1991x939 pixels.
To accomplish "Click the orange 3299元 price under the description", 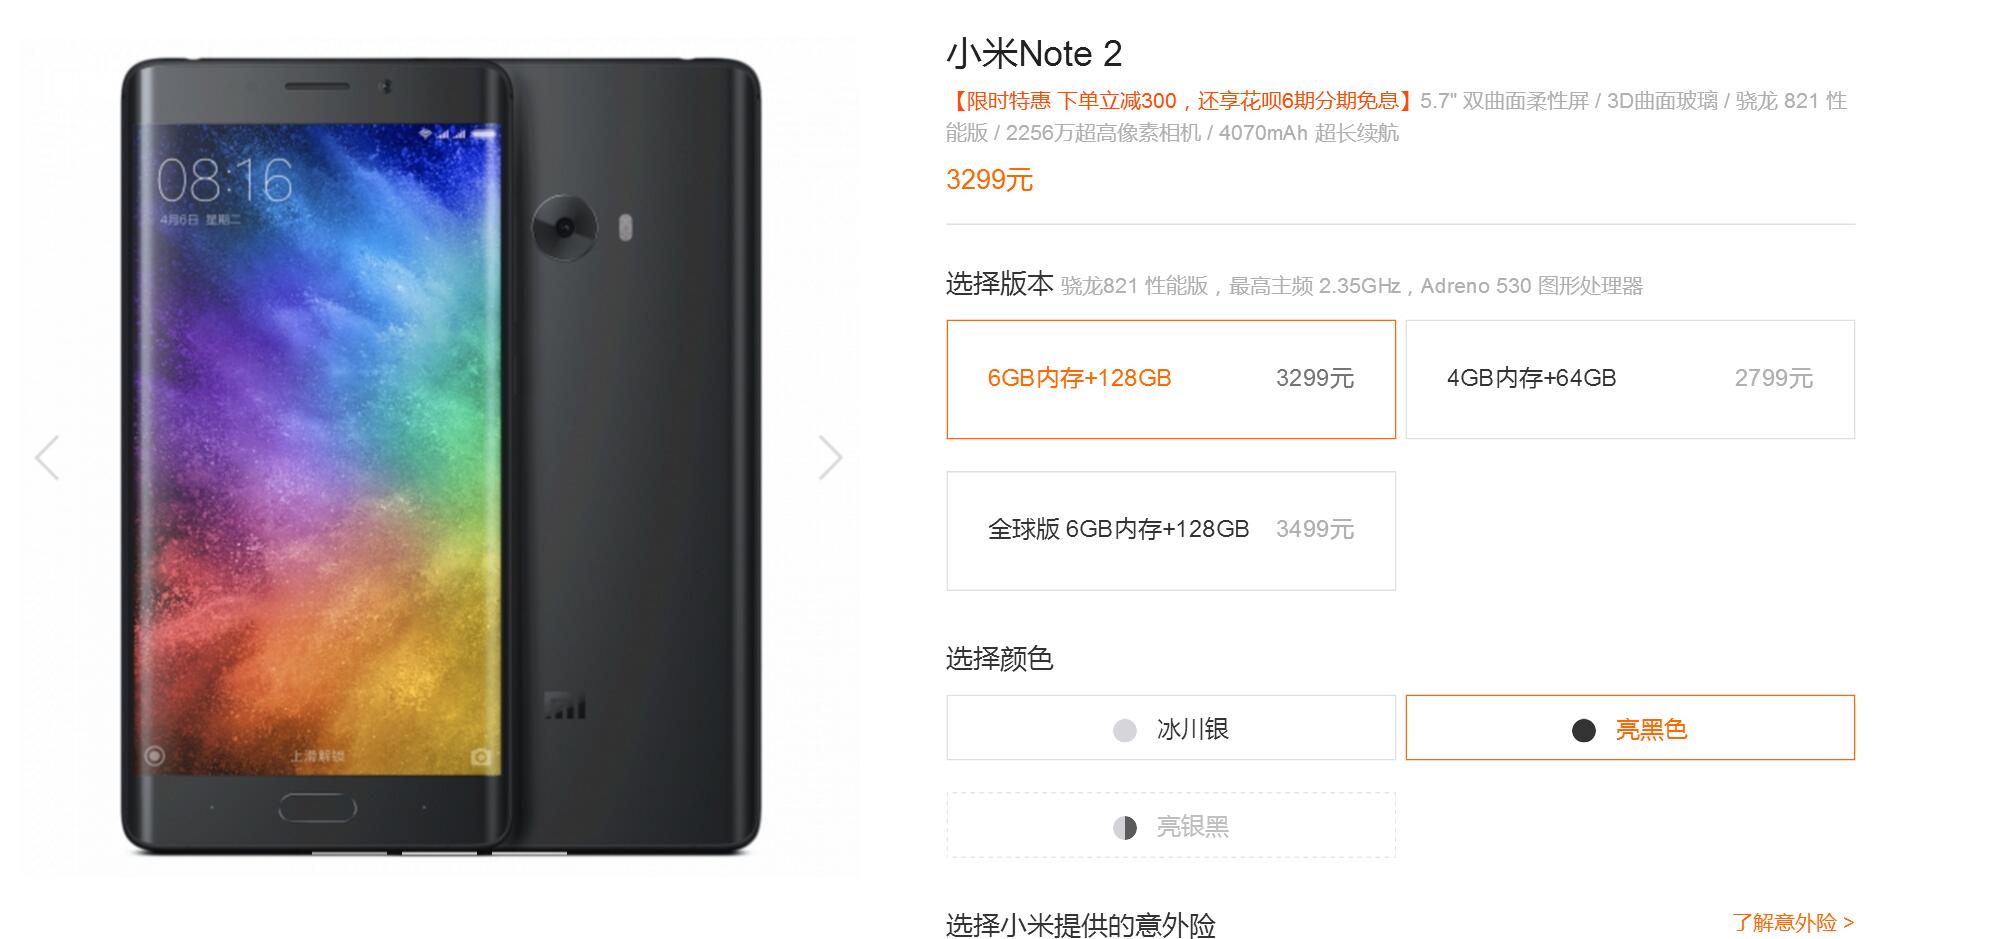I will click(989, 180).
